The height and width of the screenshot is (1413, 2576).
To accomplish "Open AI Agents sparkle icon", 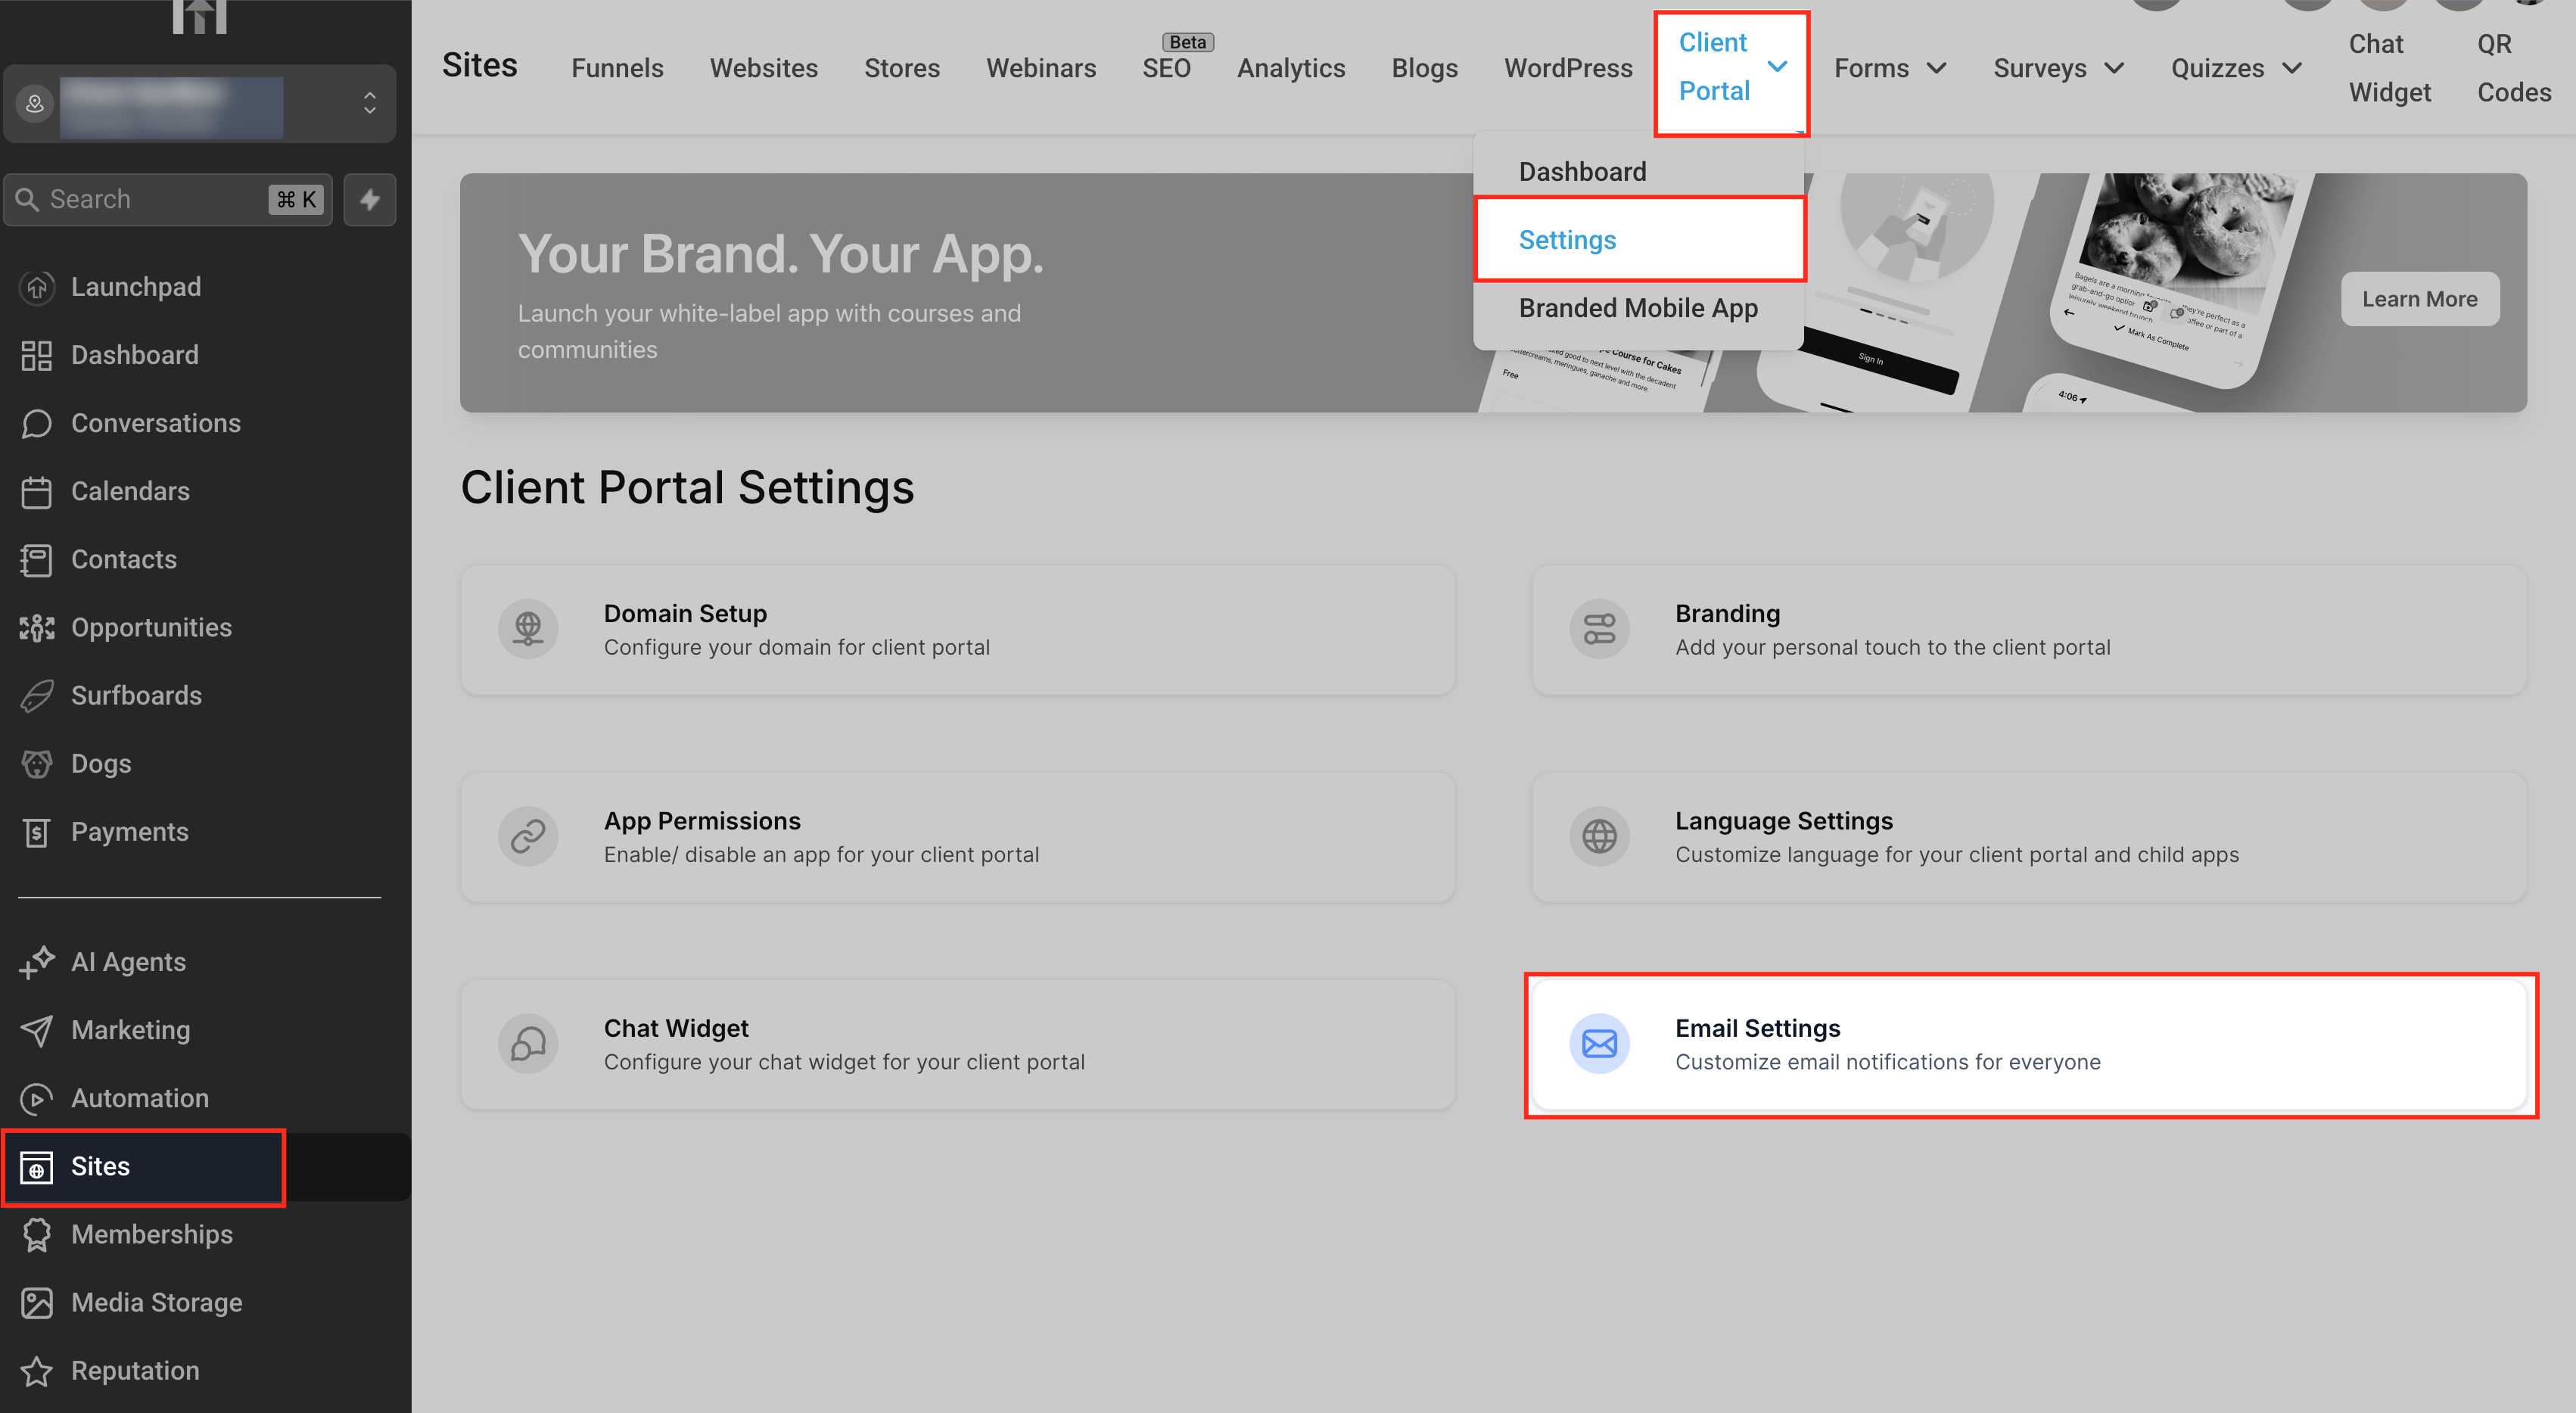I will click(37, 962).
